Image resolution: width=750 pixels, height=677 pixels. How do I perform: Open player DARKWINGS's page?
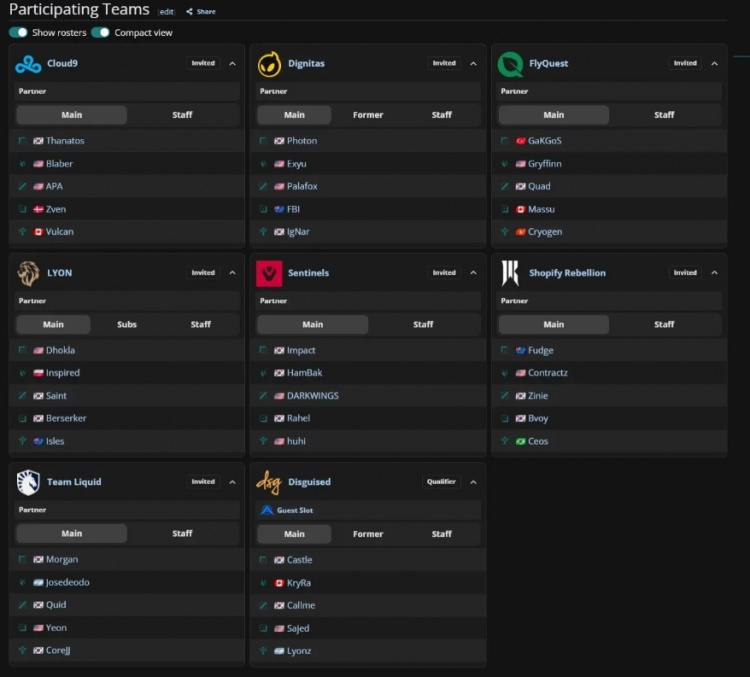point(313,396)
